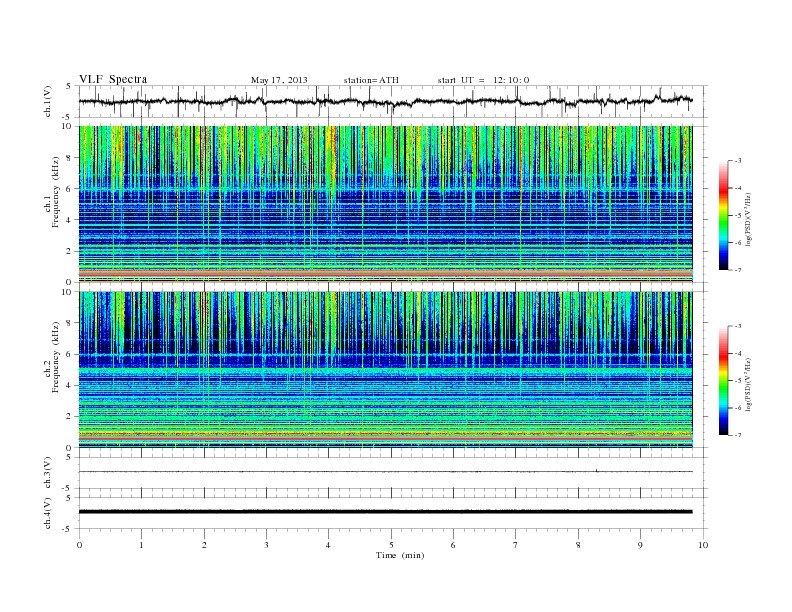Click time axis tick label "3"
The height and width of the screenshot is (612, 792).
[266, 545]
